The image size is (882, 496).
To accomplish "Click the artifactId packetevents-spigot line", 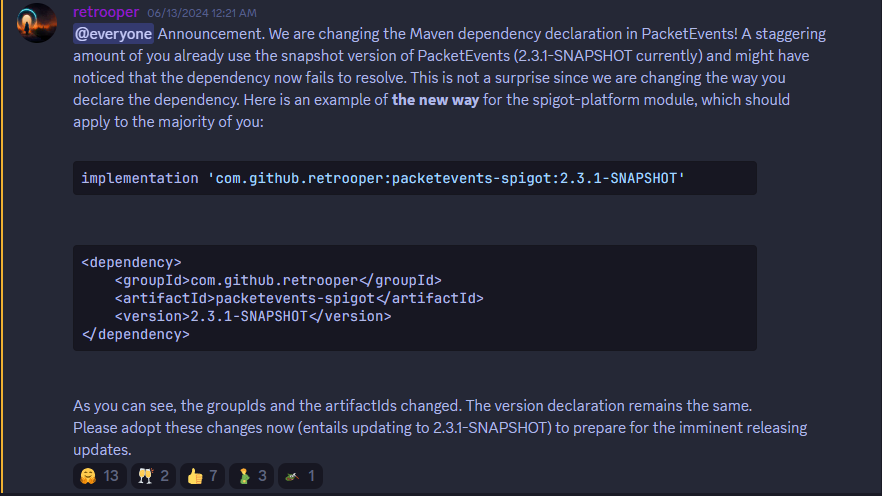I will (299, 298).
